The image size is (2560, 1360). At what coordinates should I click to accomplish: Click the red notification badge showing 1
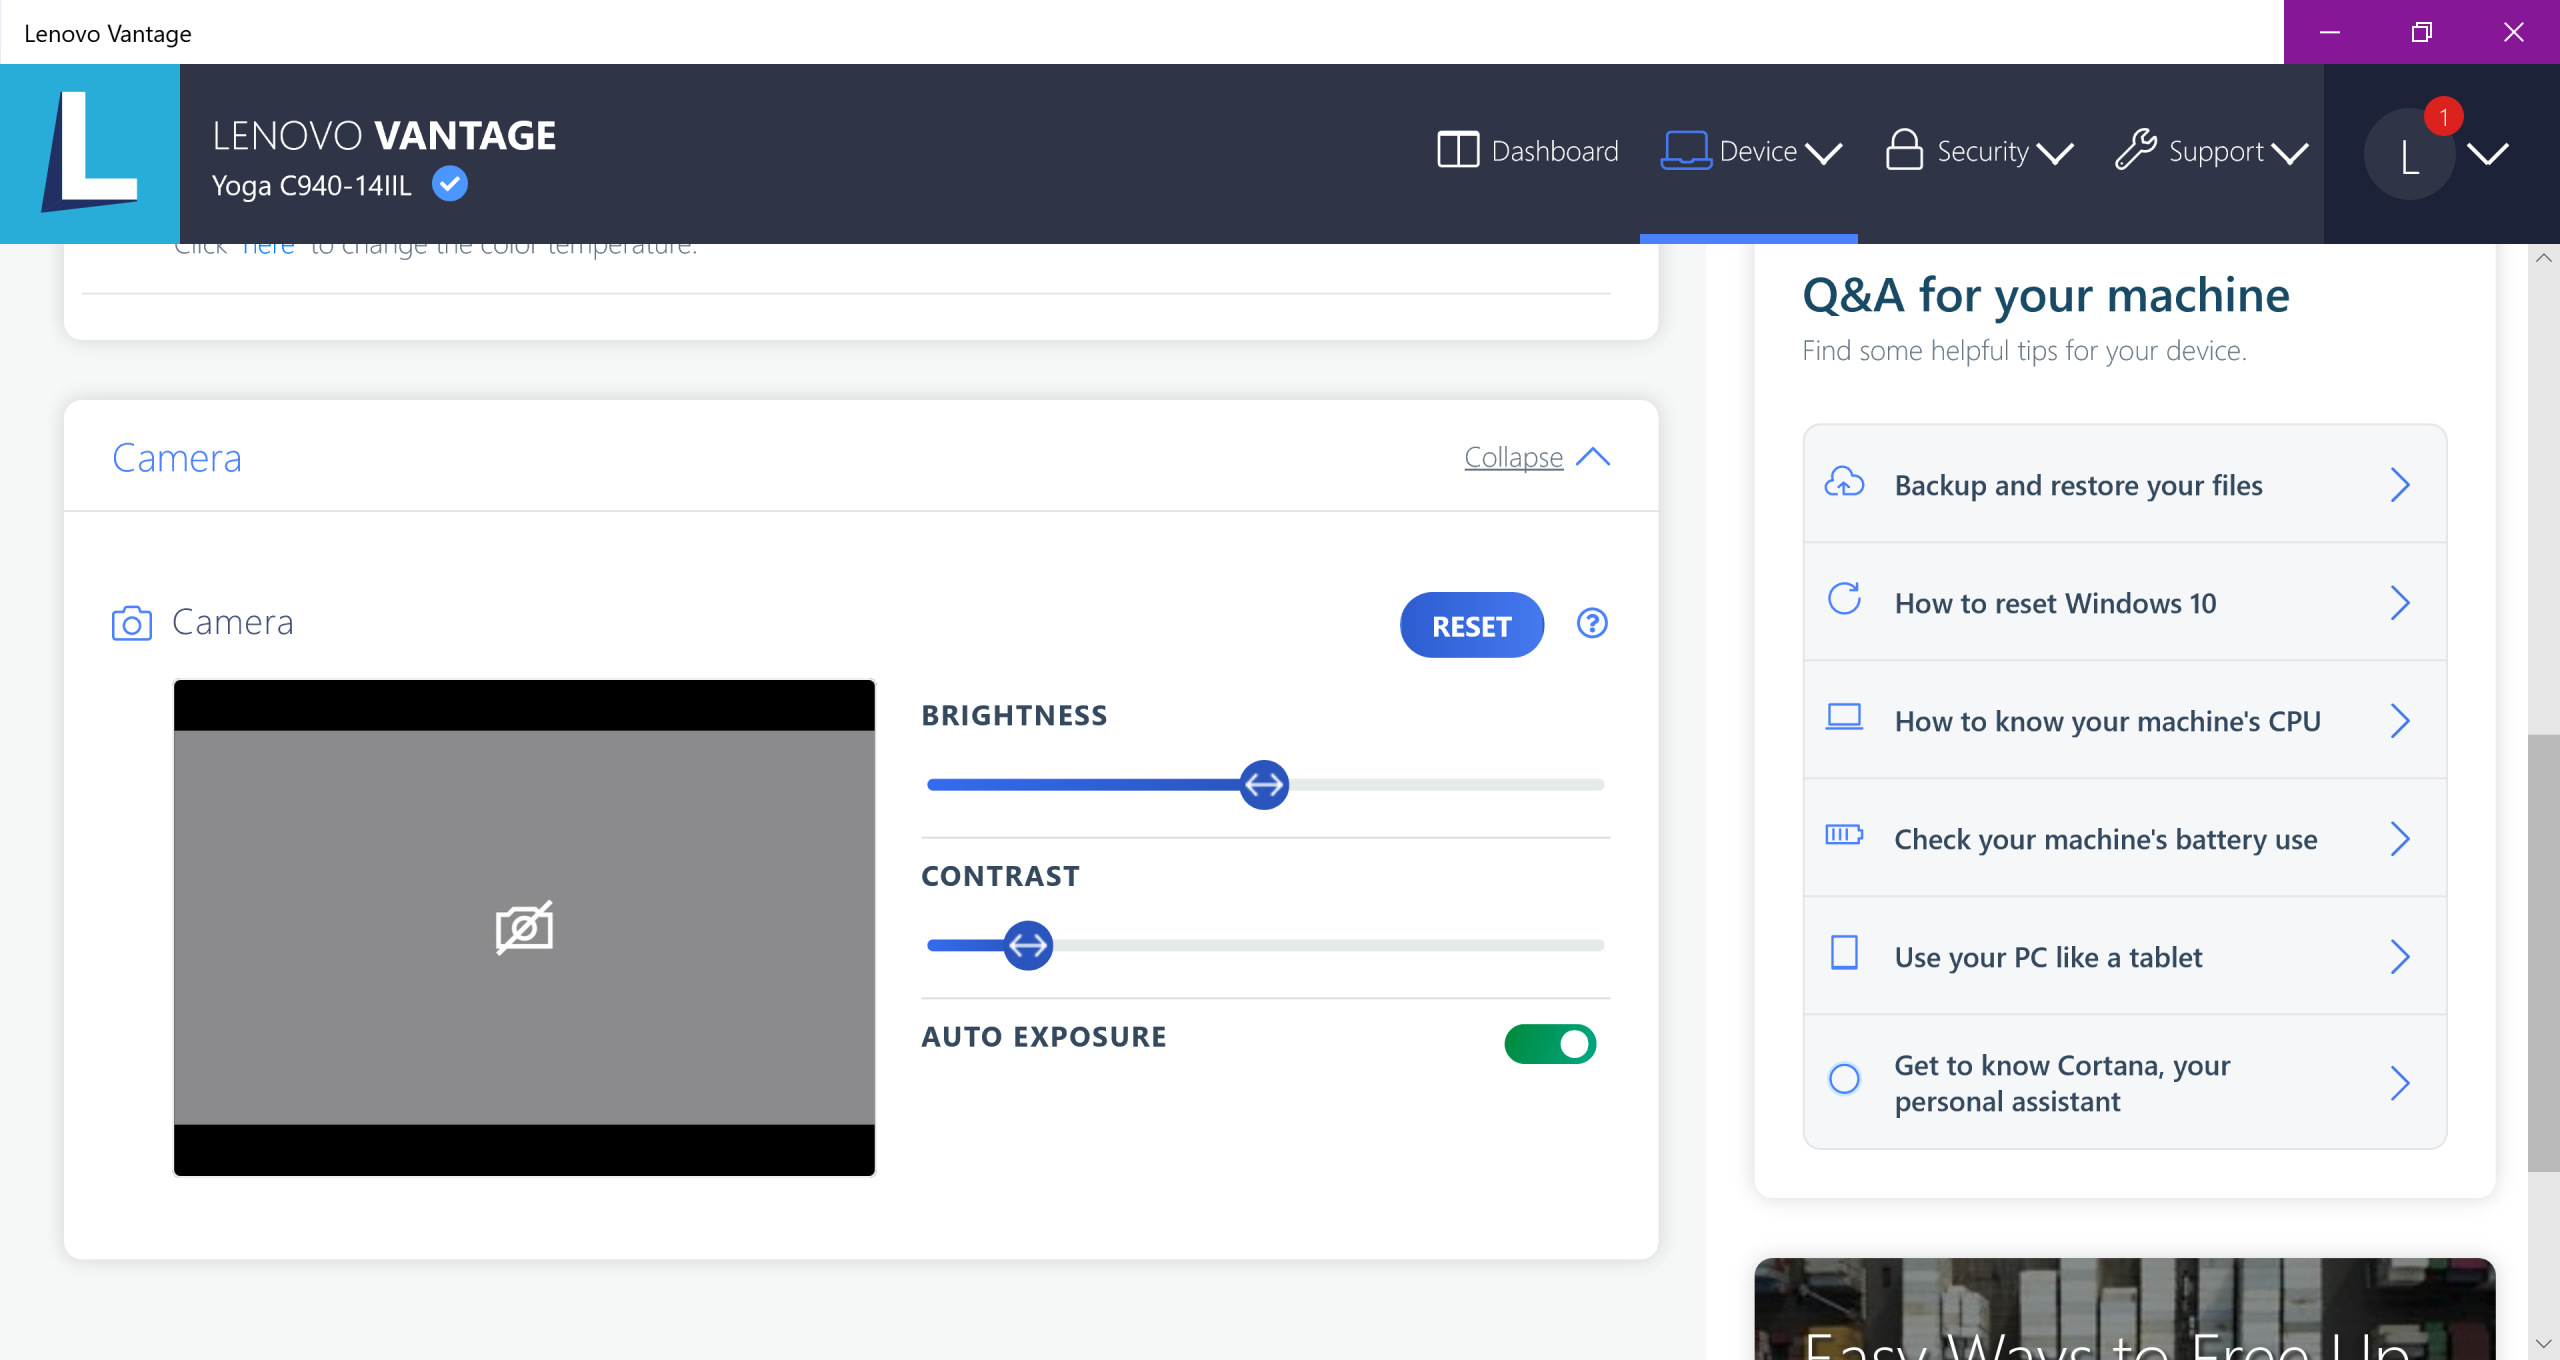[x=2443, y=117]
